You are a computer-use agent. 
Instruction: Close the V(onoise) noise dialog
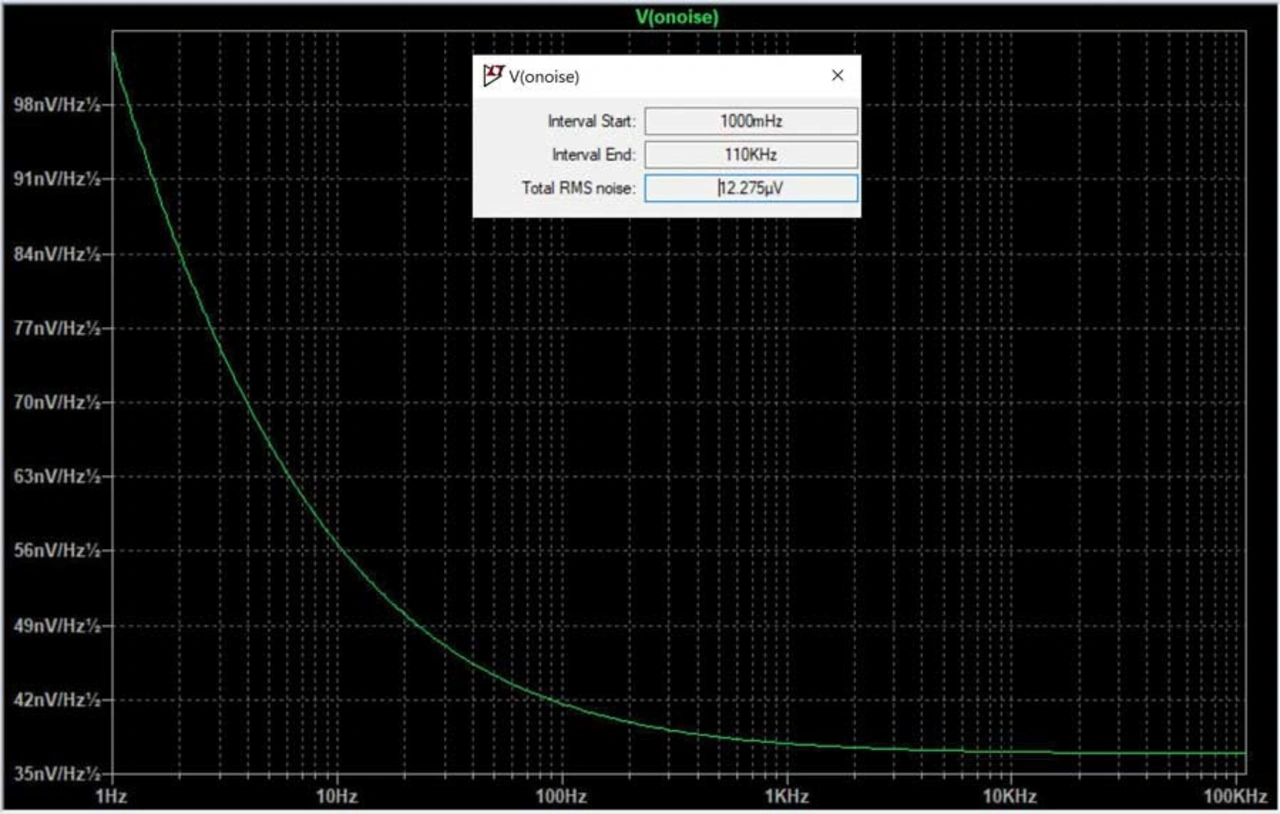pyautogui.click(x=837, y=76)
